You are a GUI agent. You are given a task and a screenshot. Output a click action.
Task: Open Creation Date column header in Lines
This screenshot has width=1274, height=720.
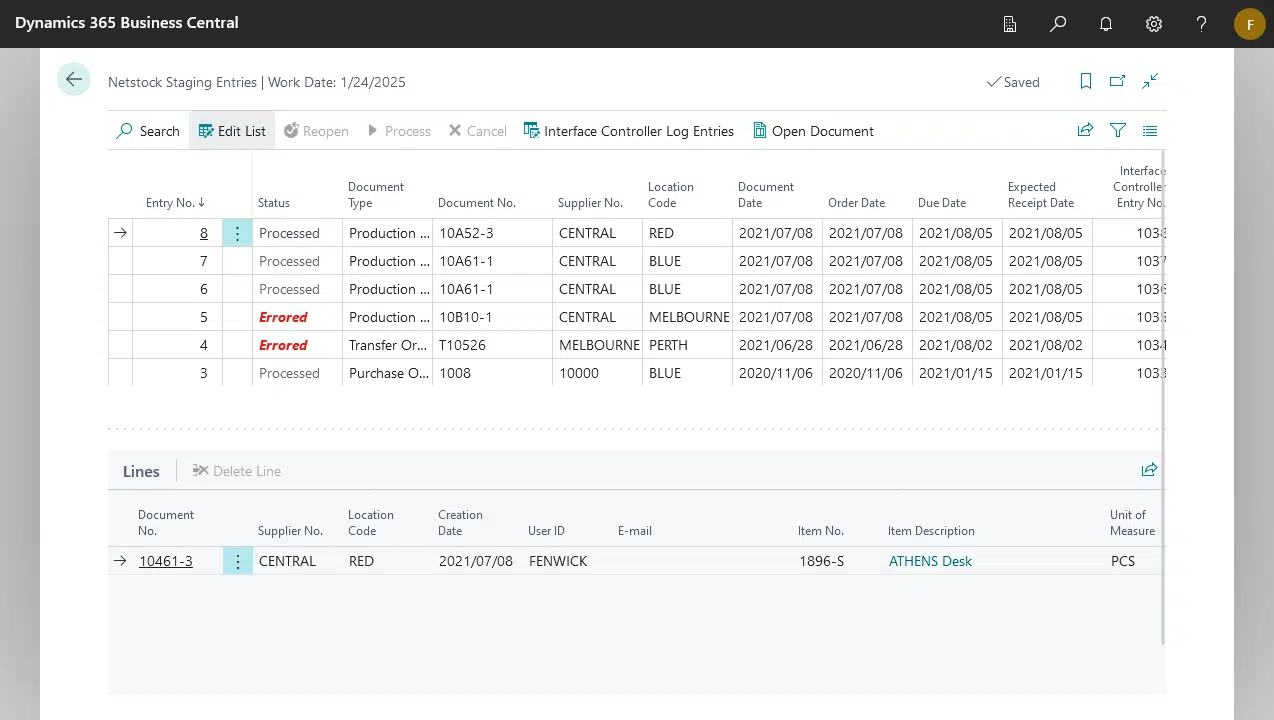click(460, 523)
